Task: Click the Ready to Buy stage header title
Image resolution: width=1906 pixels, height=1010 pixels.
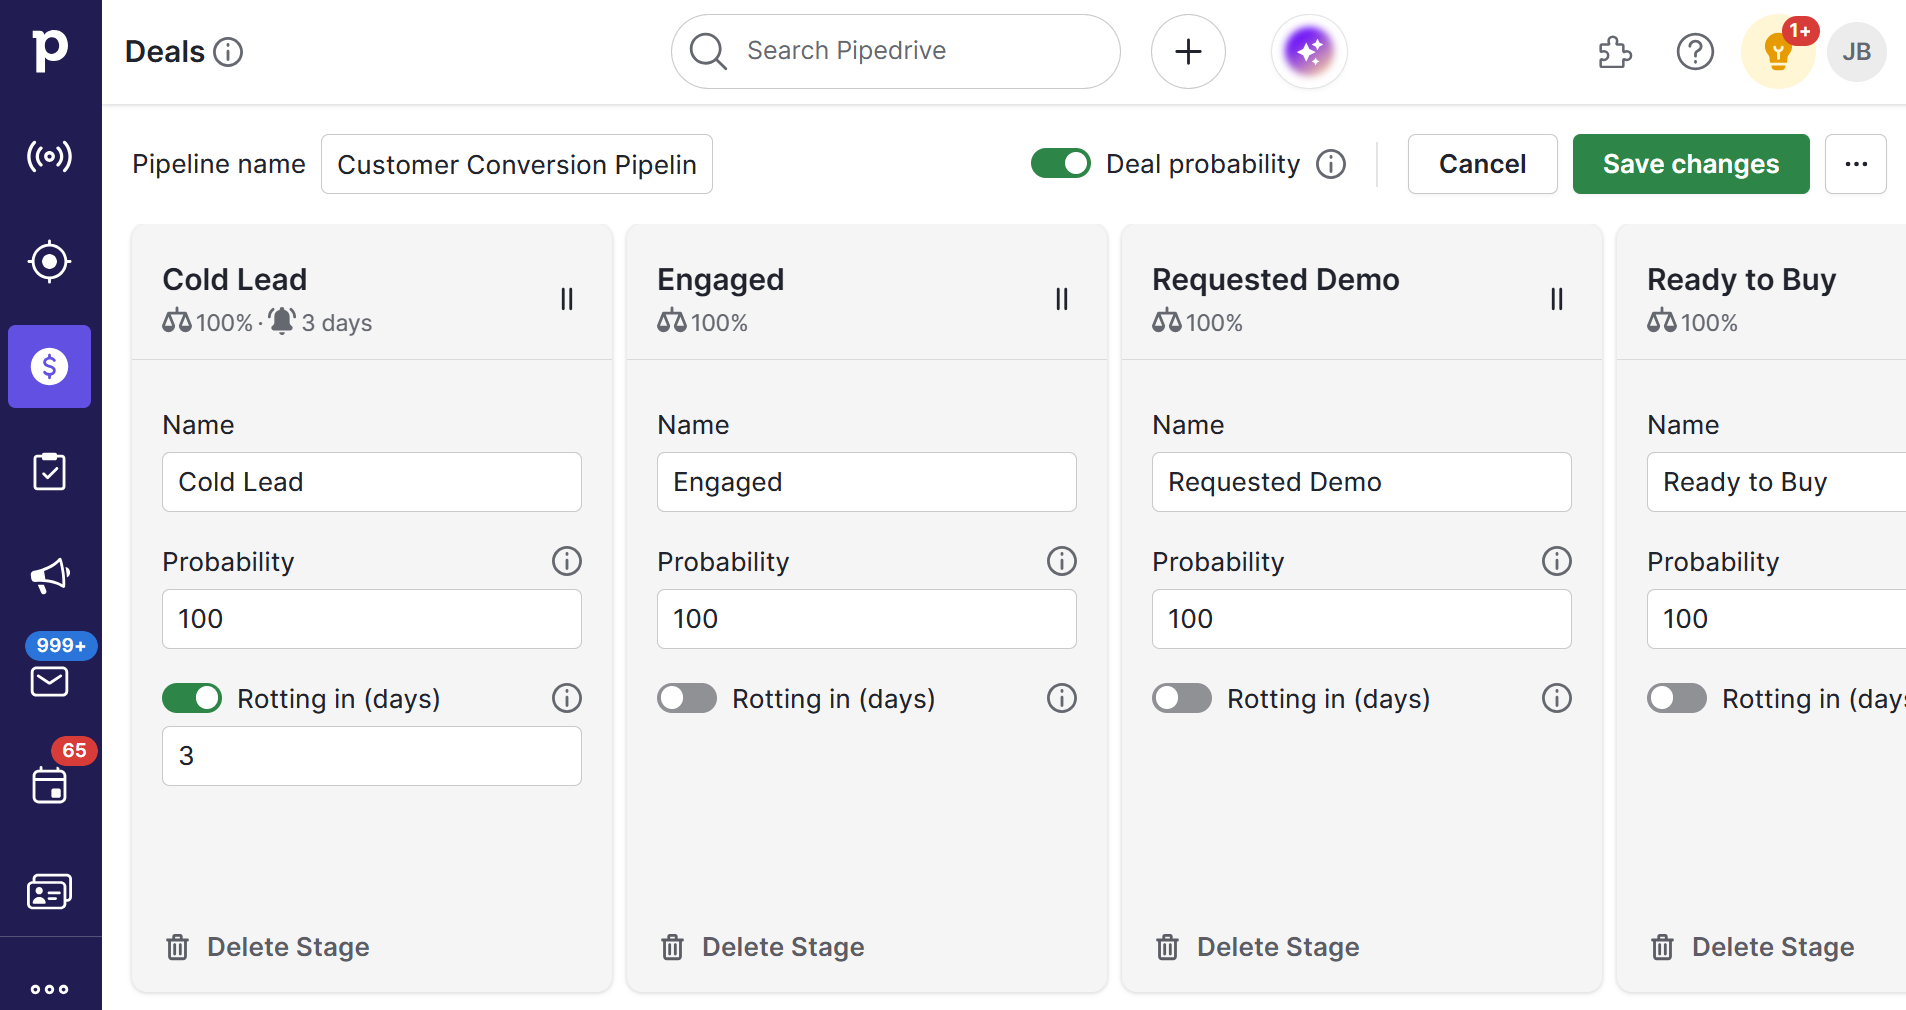Action: (1742, 280)
